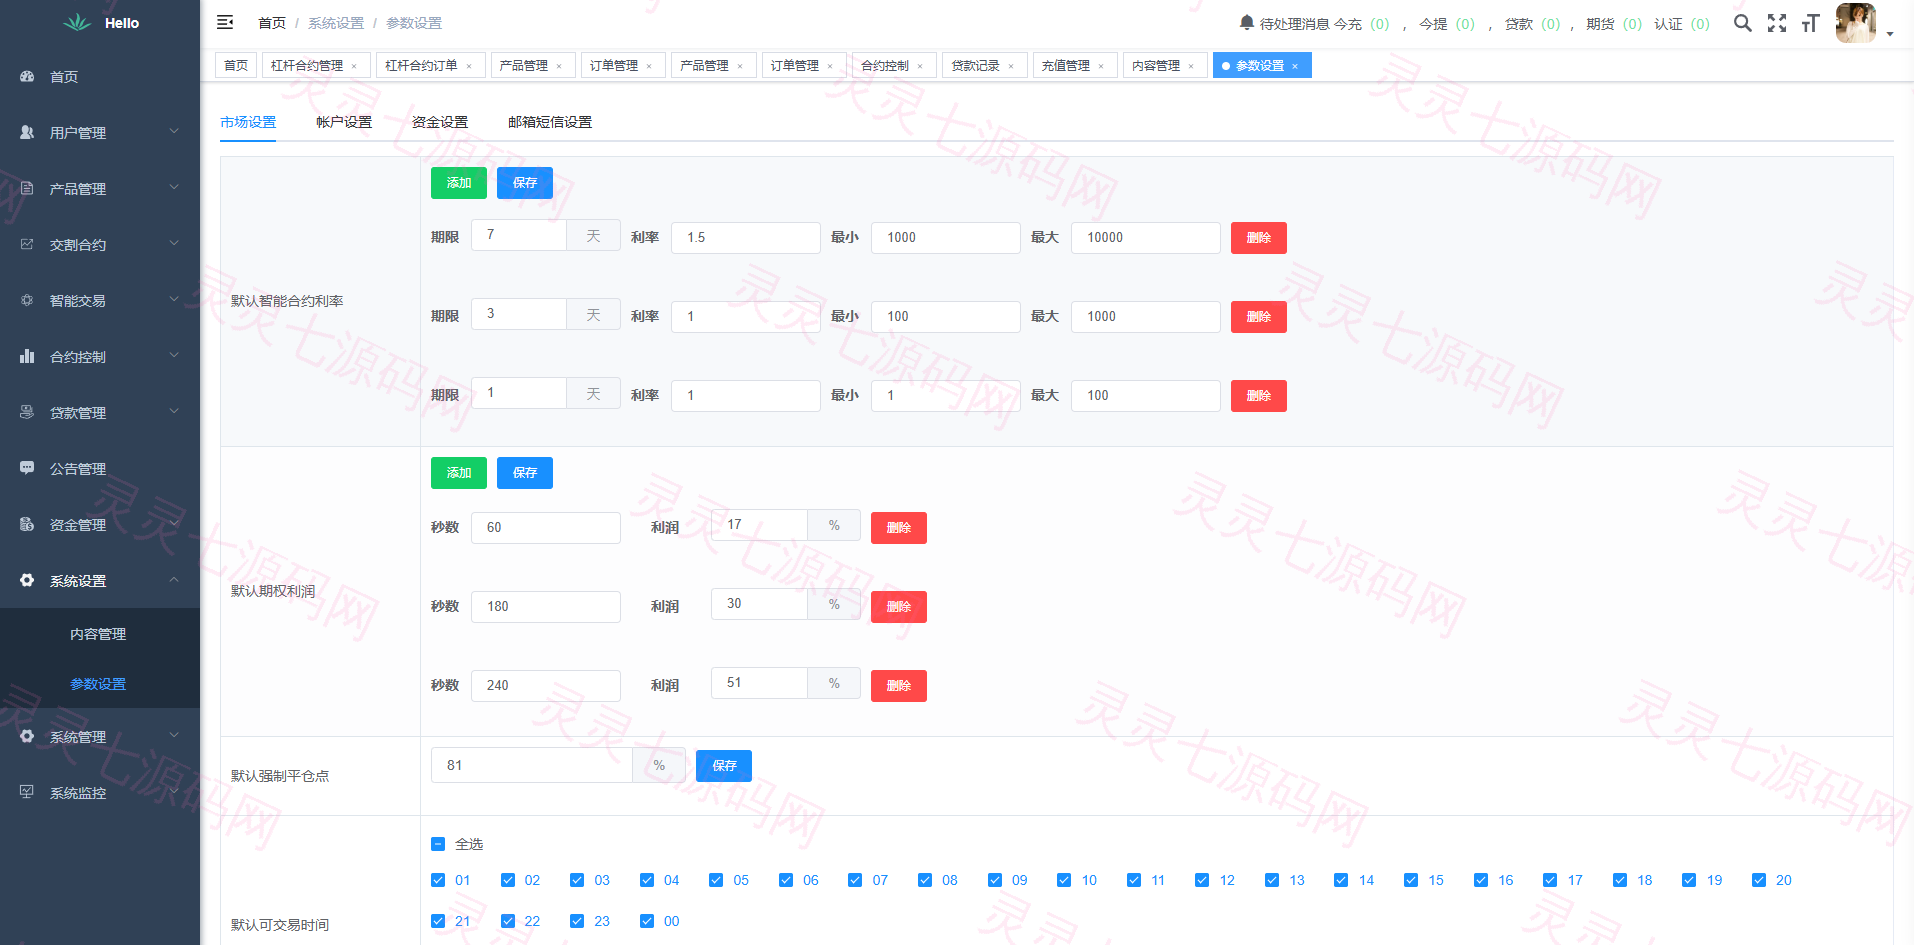1914x945 pixels.
Task: Expand the 贷款管理 sidebar submenu
Action: 174,411
